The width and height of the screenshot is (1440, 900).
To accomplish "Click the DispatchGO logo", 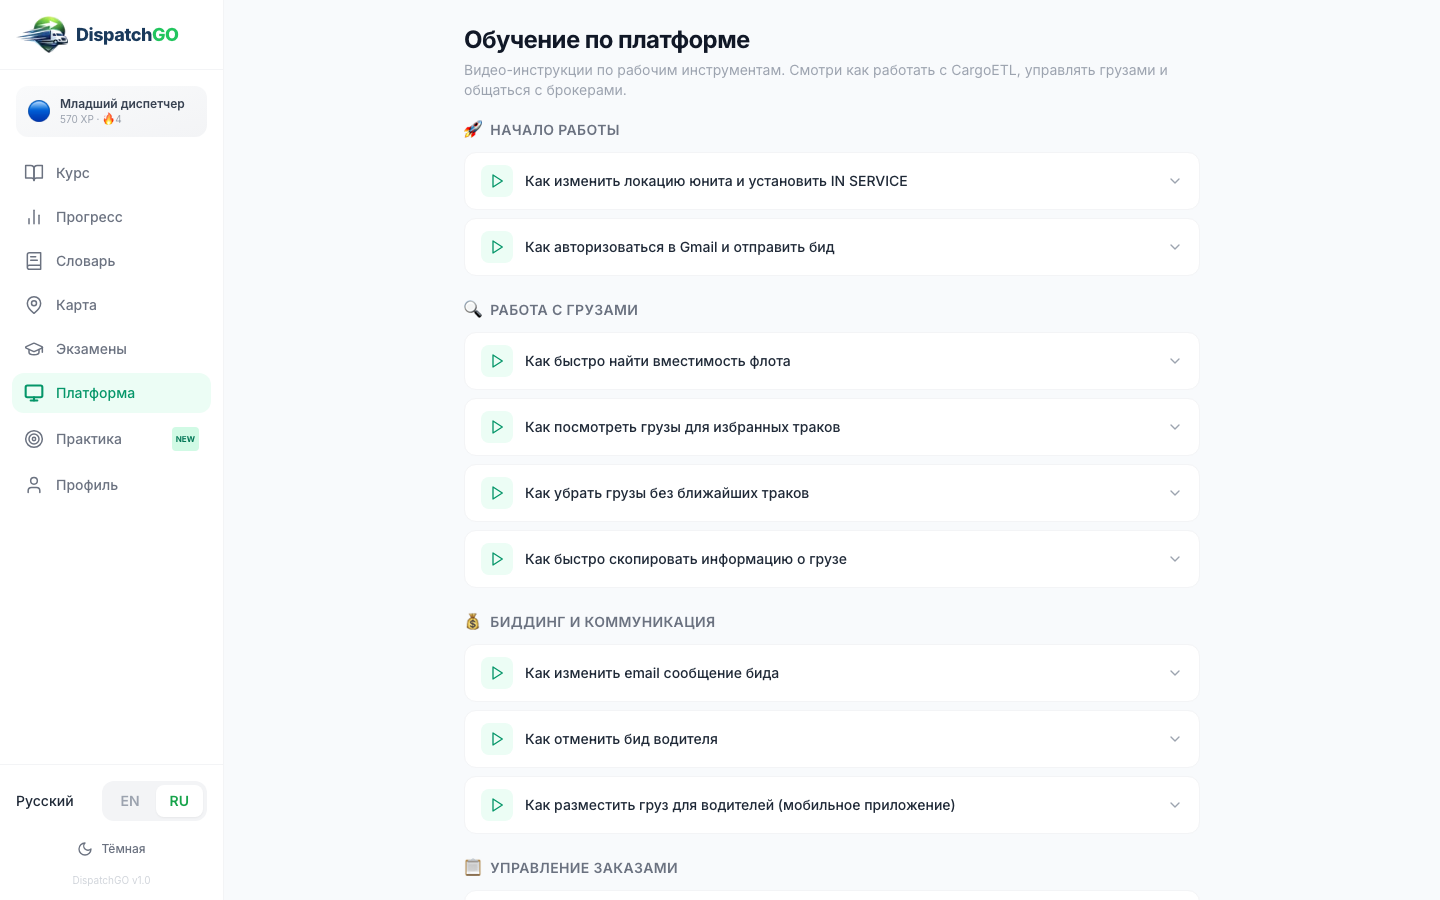I will [x=98, y=35].
